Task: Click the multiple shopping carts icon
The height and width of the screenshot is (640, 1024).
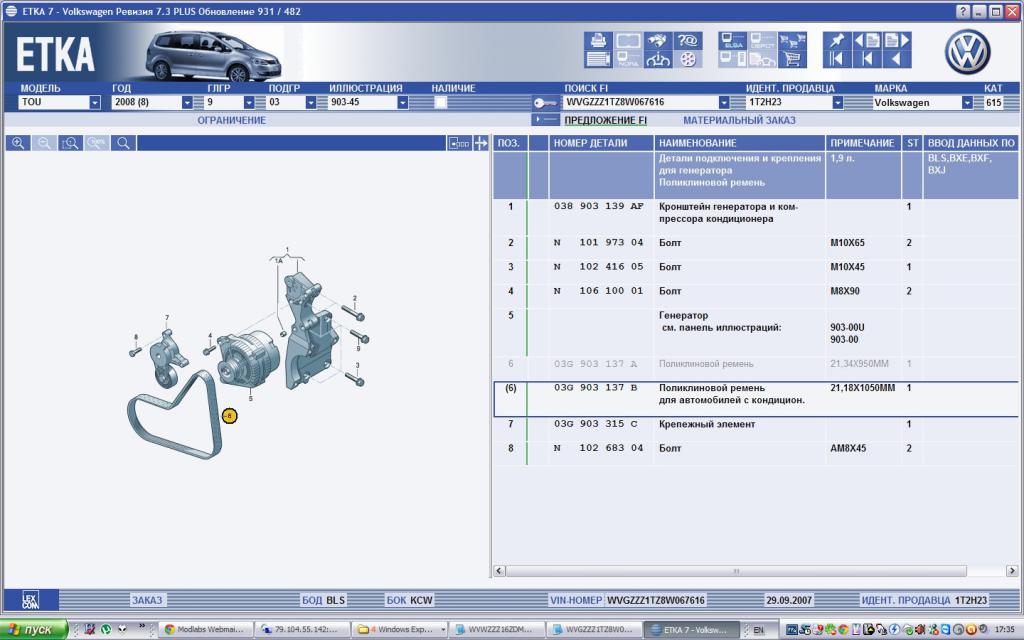Action: (x=792, y=40)
